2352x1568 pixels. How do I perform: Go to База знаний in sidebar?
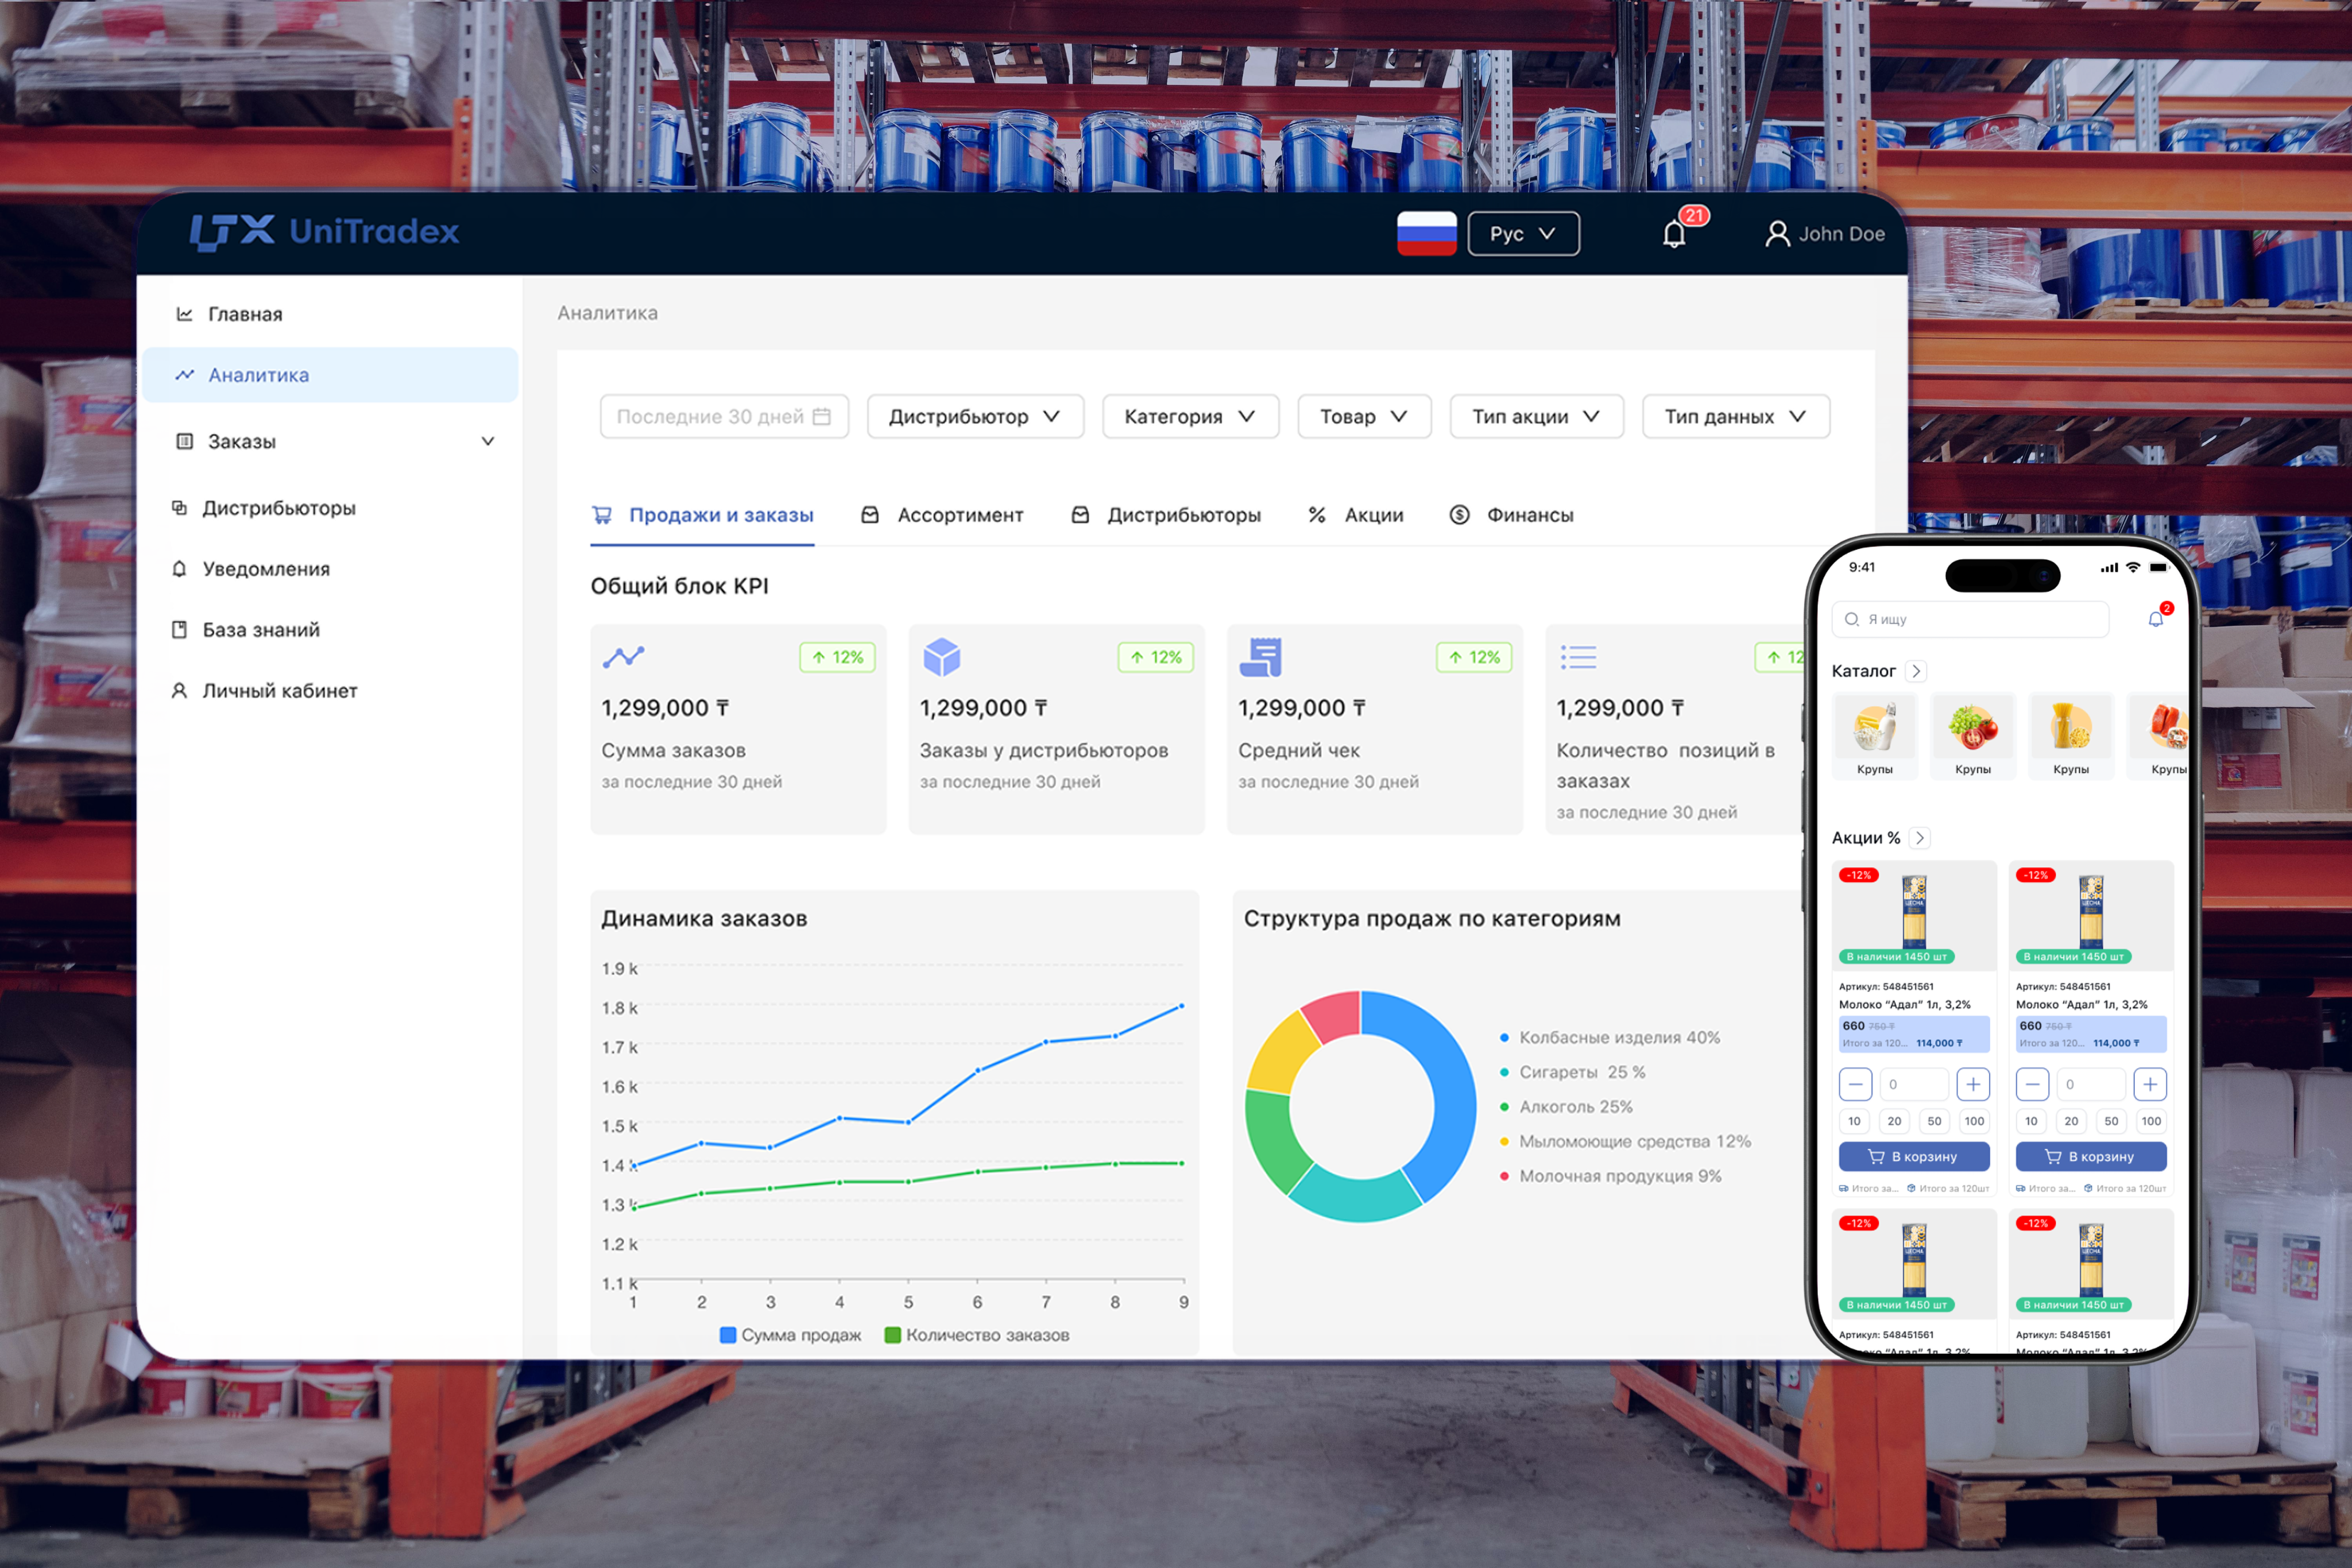(x=260, y=630)
